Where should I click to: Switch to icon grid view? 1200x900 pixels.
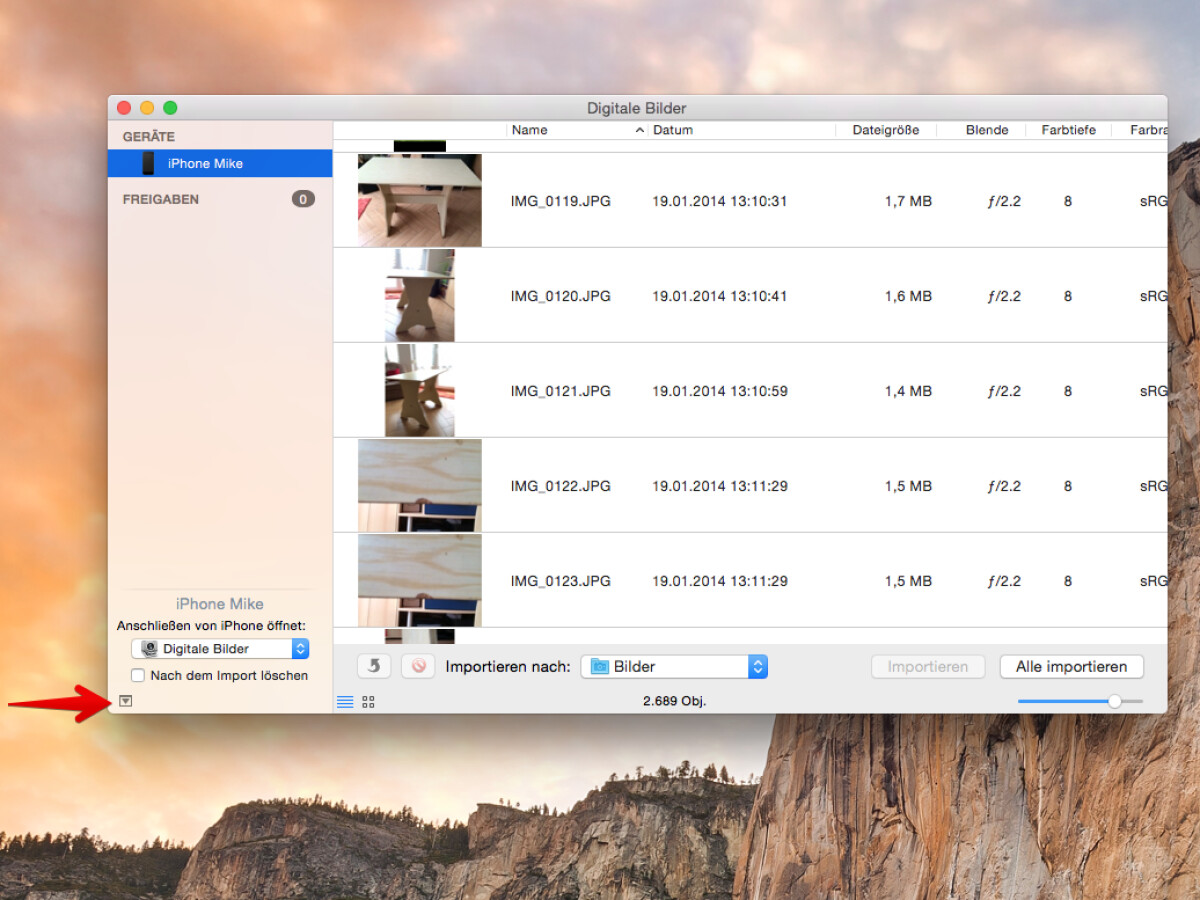(368, 702)
